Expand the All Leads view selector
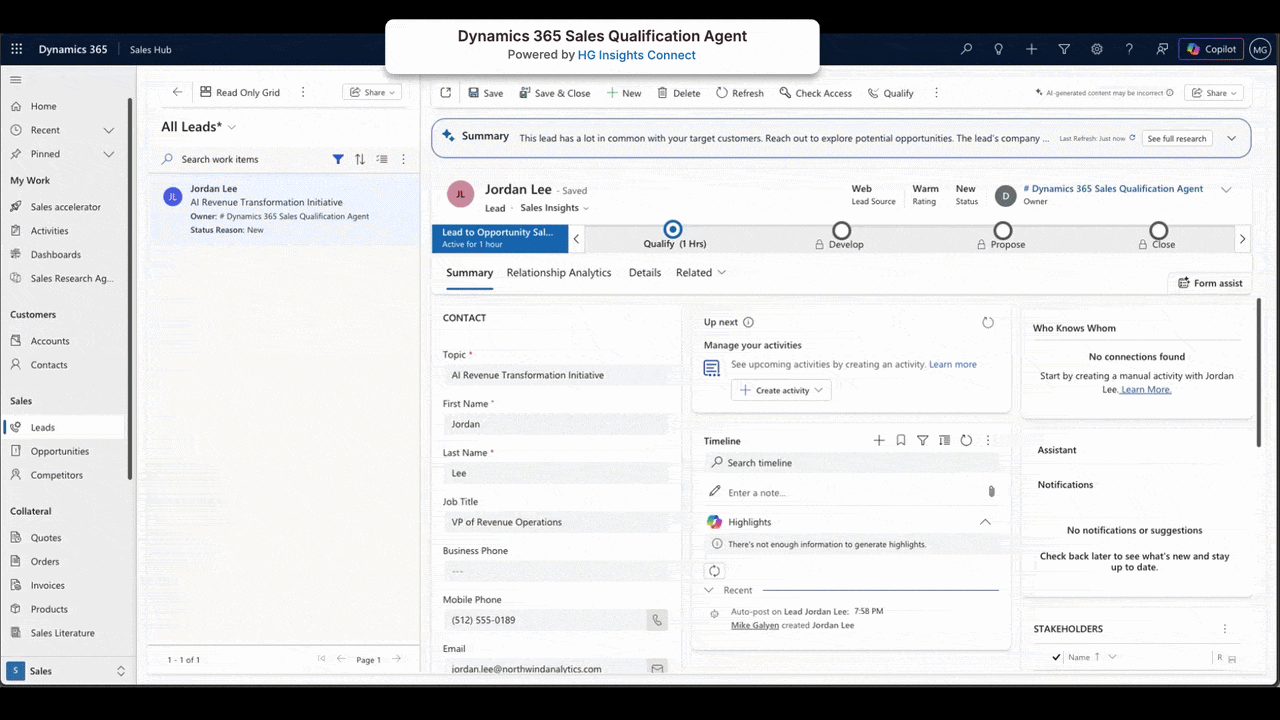This screenshot has height=720, width=1280. (x=232, y=127)
